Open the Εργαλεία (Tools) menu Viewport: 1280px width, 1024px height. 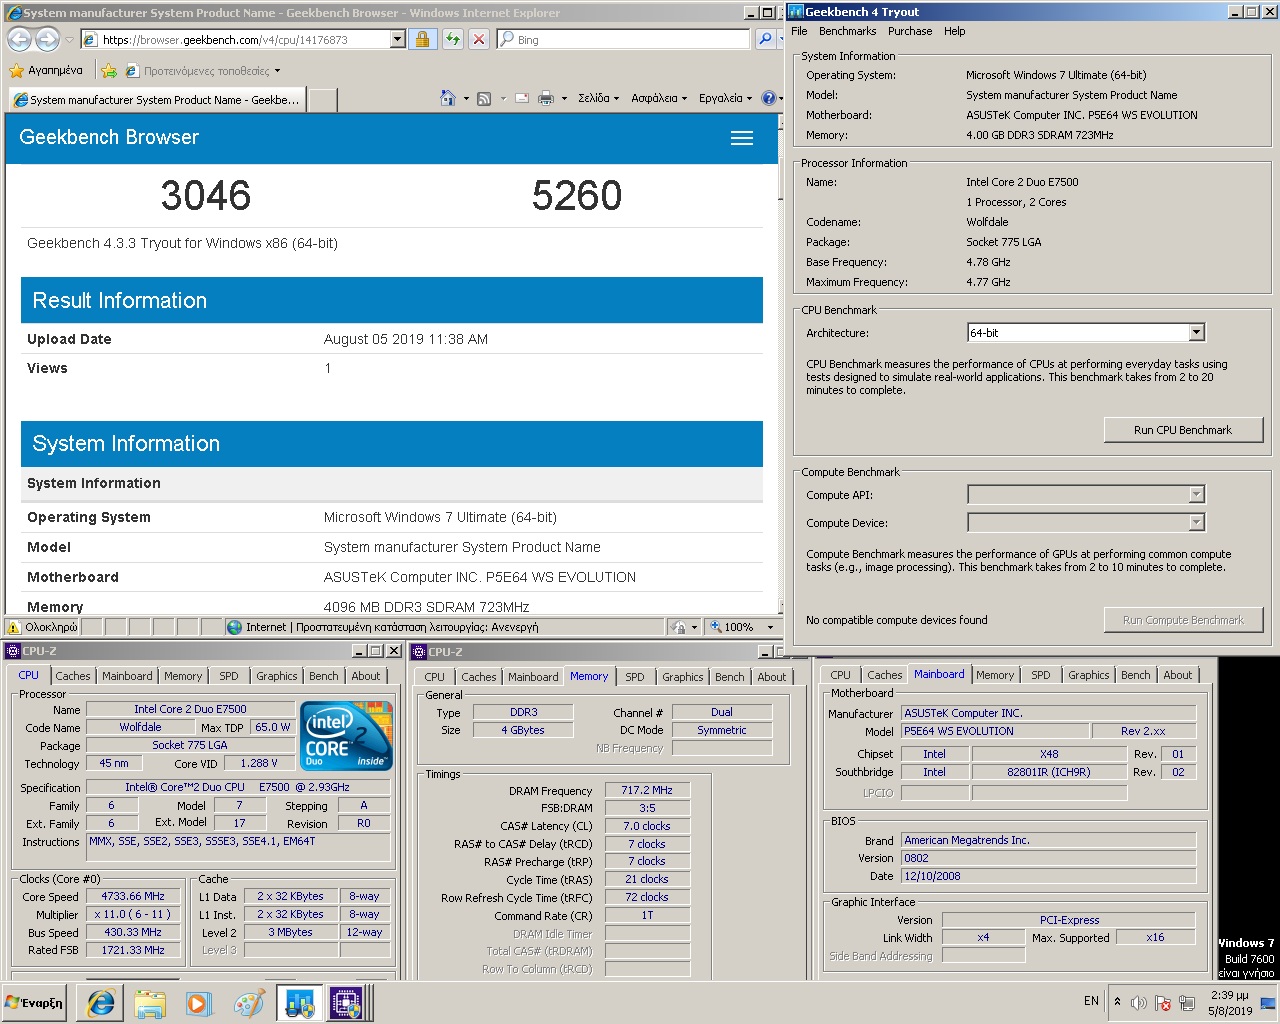click(725, 98)
